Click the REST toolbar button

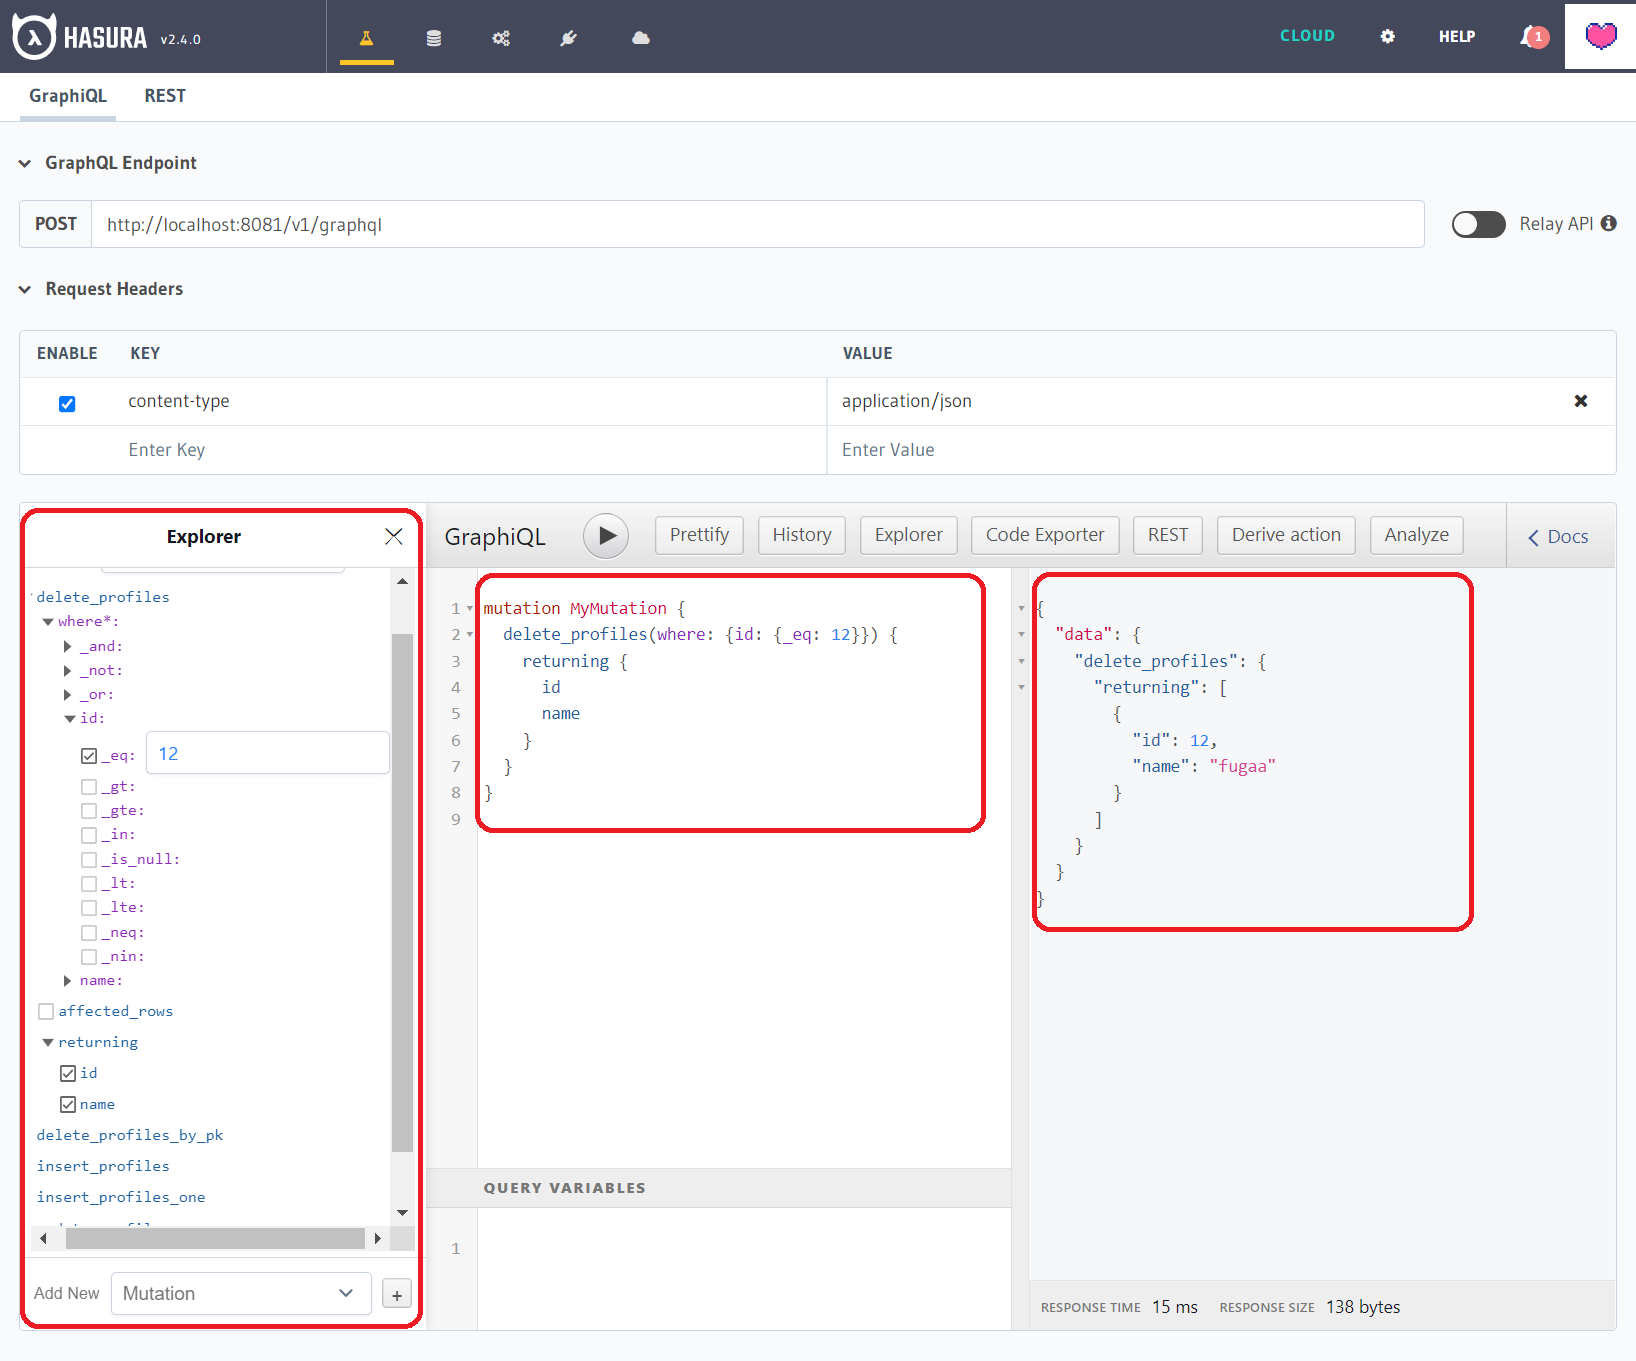point(1168,535)
